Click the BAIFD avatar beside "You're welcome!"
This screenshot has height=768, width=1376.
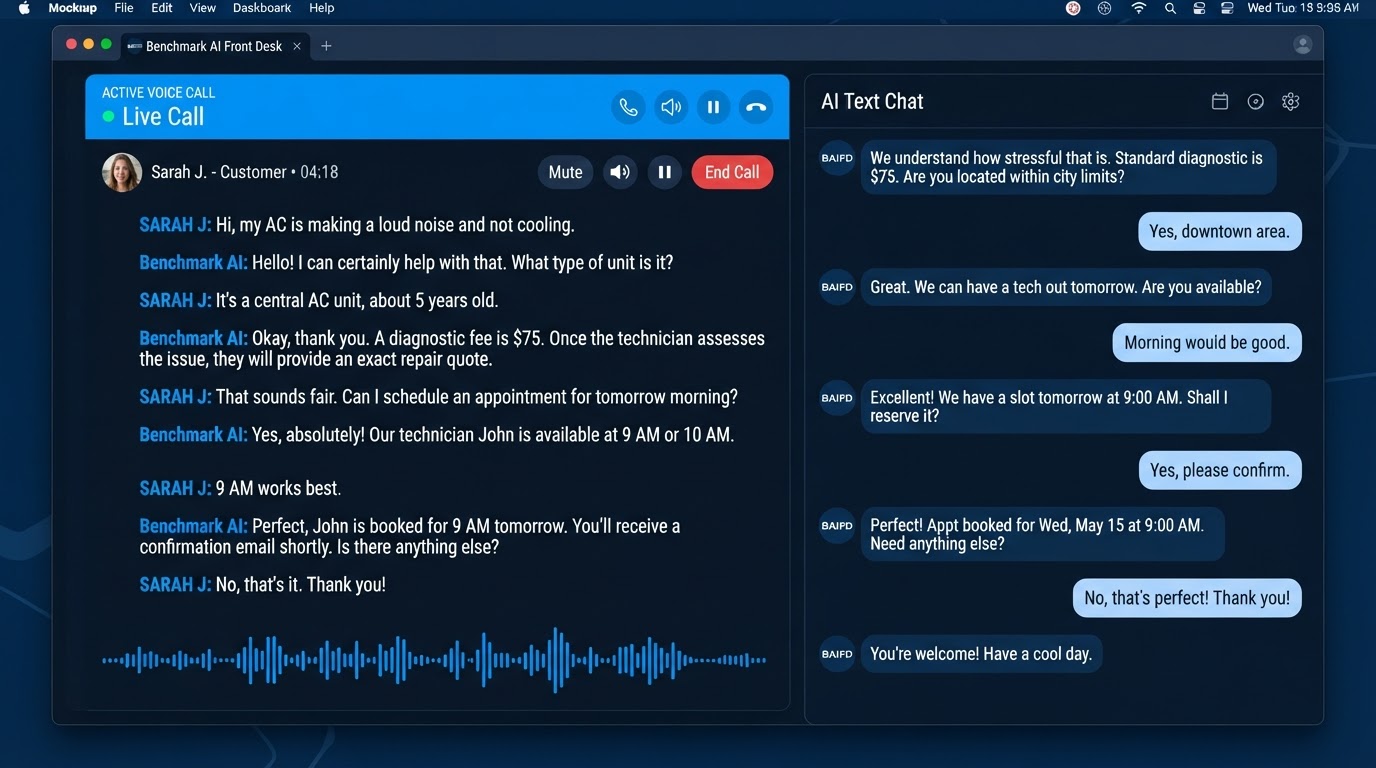tap(837, 654)
